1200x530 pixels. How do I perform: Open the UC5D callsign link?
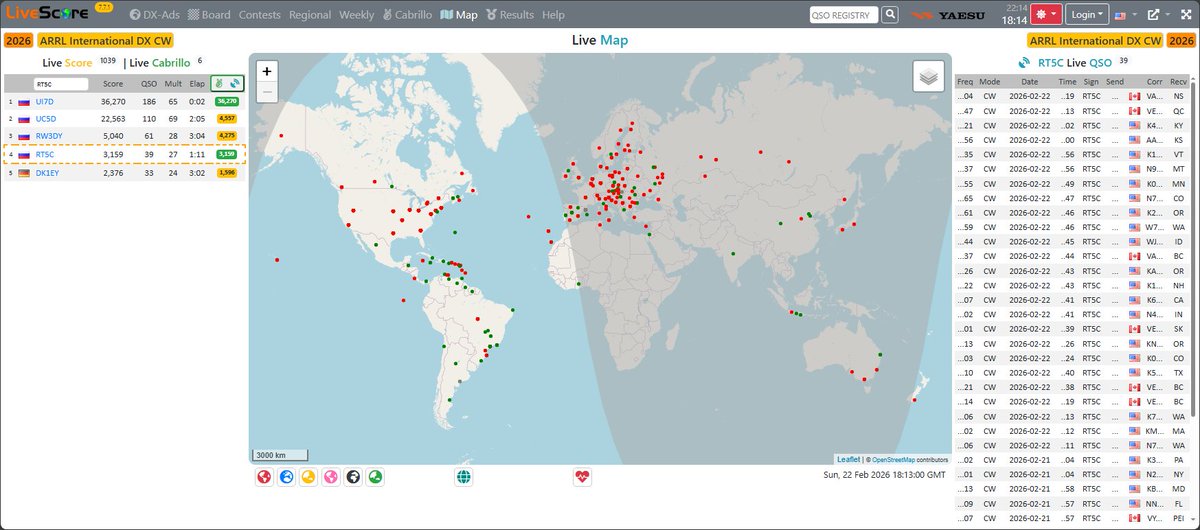pyautogui.click(x=46, y=119)
